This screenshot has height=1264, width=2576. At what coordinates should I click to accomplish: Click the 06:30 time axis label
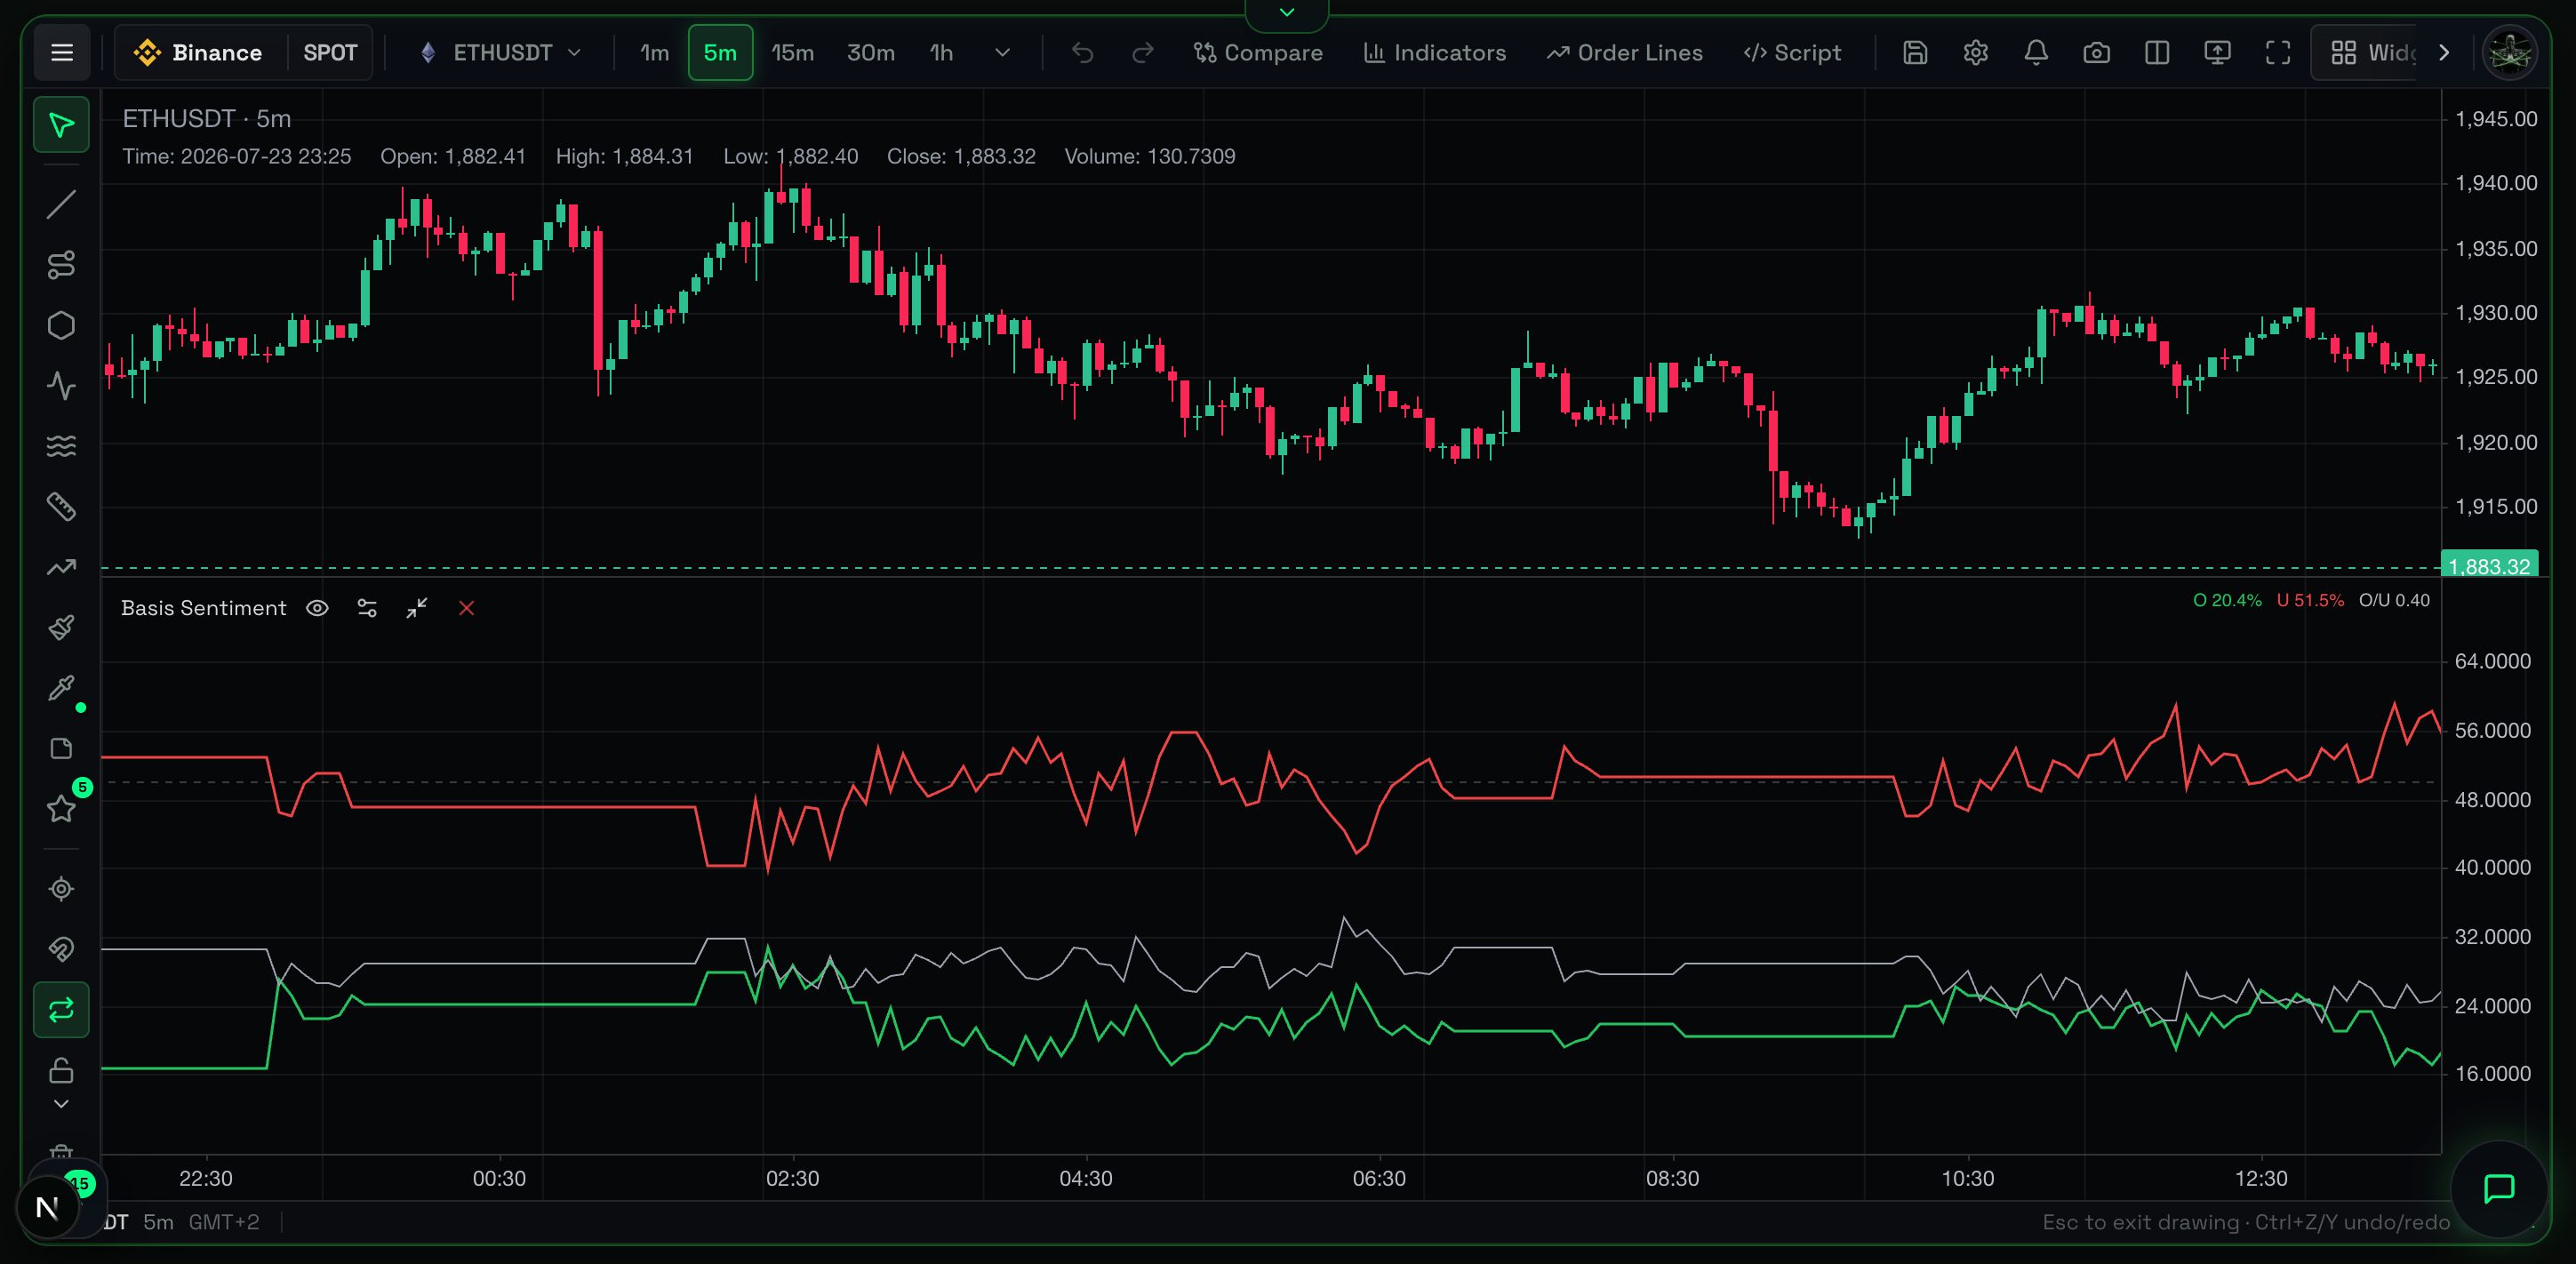pyautogui.click(x=1379, y=1178)
